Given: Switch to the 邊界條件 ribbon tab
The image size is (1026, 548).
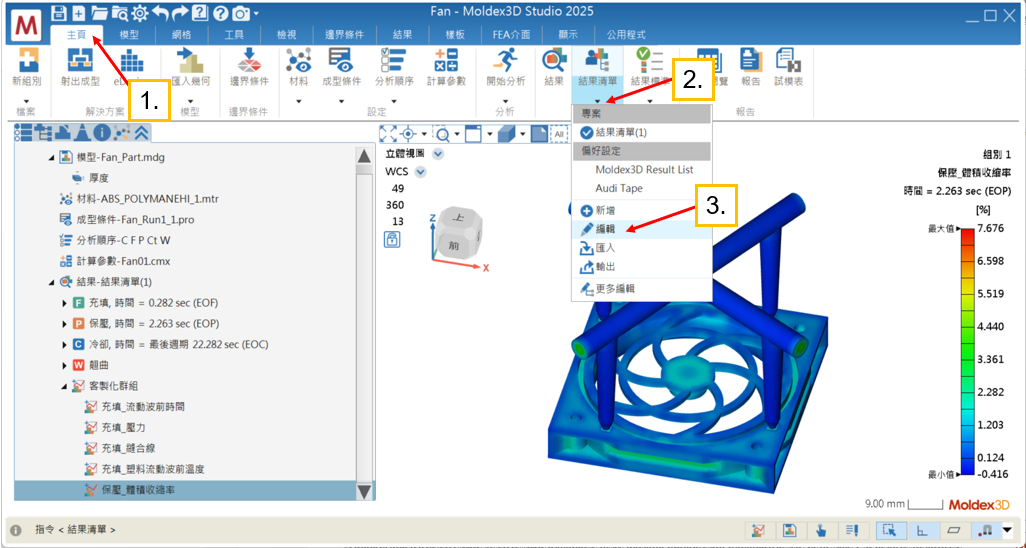Looking at the screenshot, I should 344,35.
